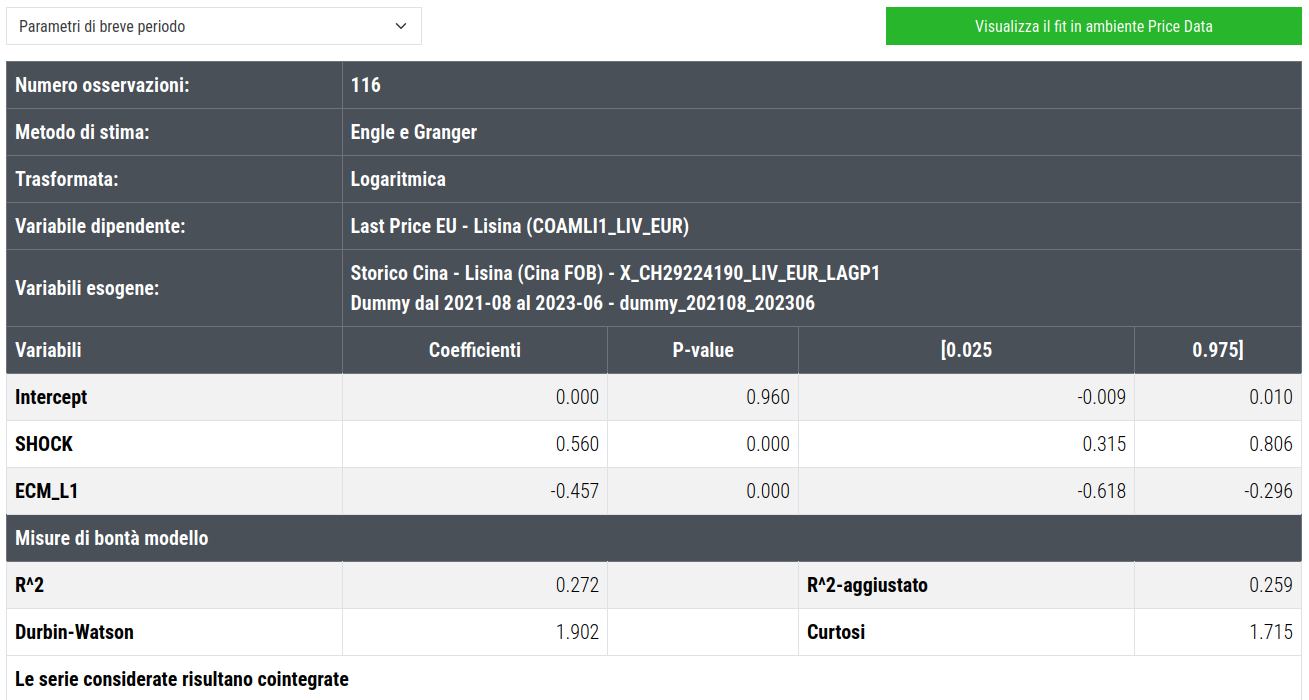Select the 'Durbin-Watson' label

pos(74,632)
